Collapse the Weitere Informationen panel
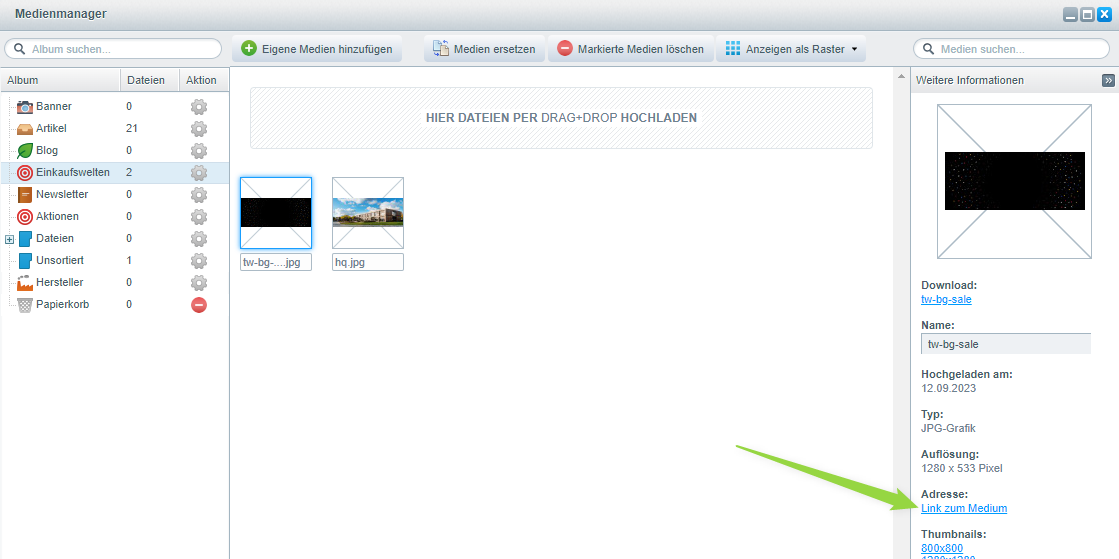This screenshot has height=559, width=1119. pyautogui.click(x=1108, y=81)
